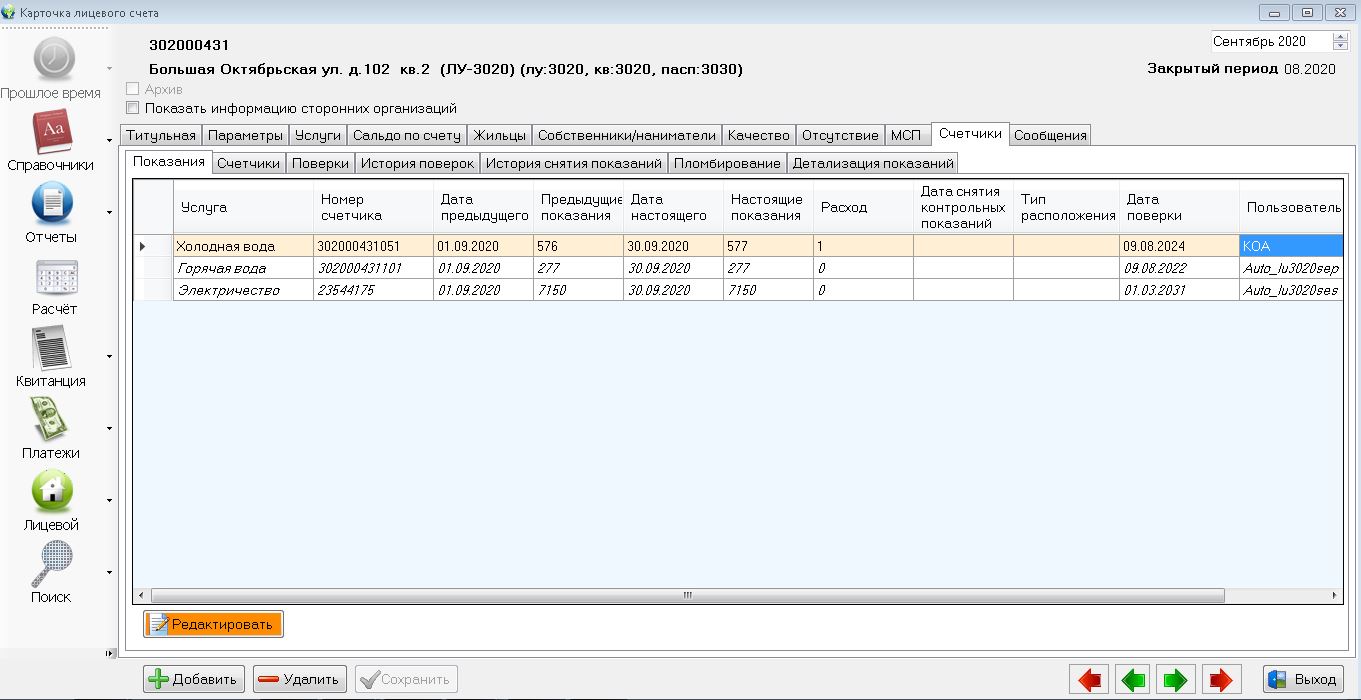The height and width of the screenshot is (700, 1361).
Task: Switch to the Сальдо по счету tab
Action: point(407,135)
